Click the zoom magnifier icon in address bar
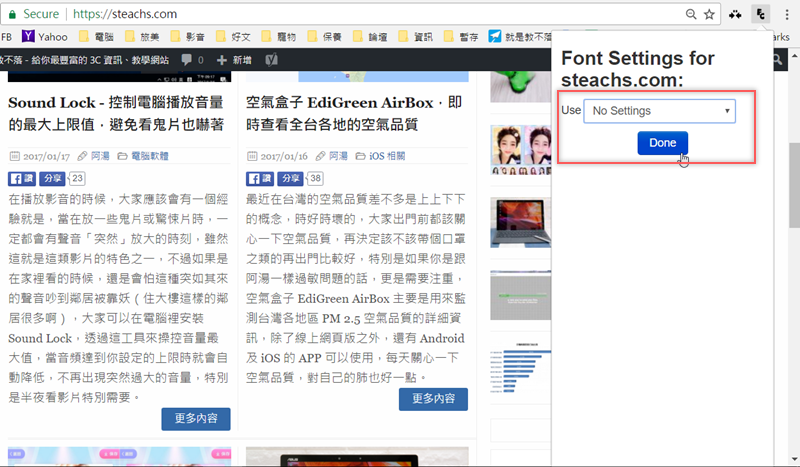 (x=691, y=14)
